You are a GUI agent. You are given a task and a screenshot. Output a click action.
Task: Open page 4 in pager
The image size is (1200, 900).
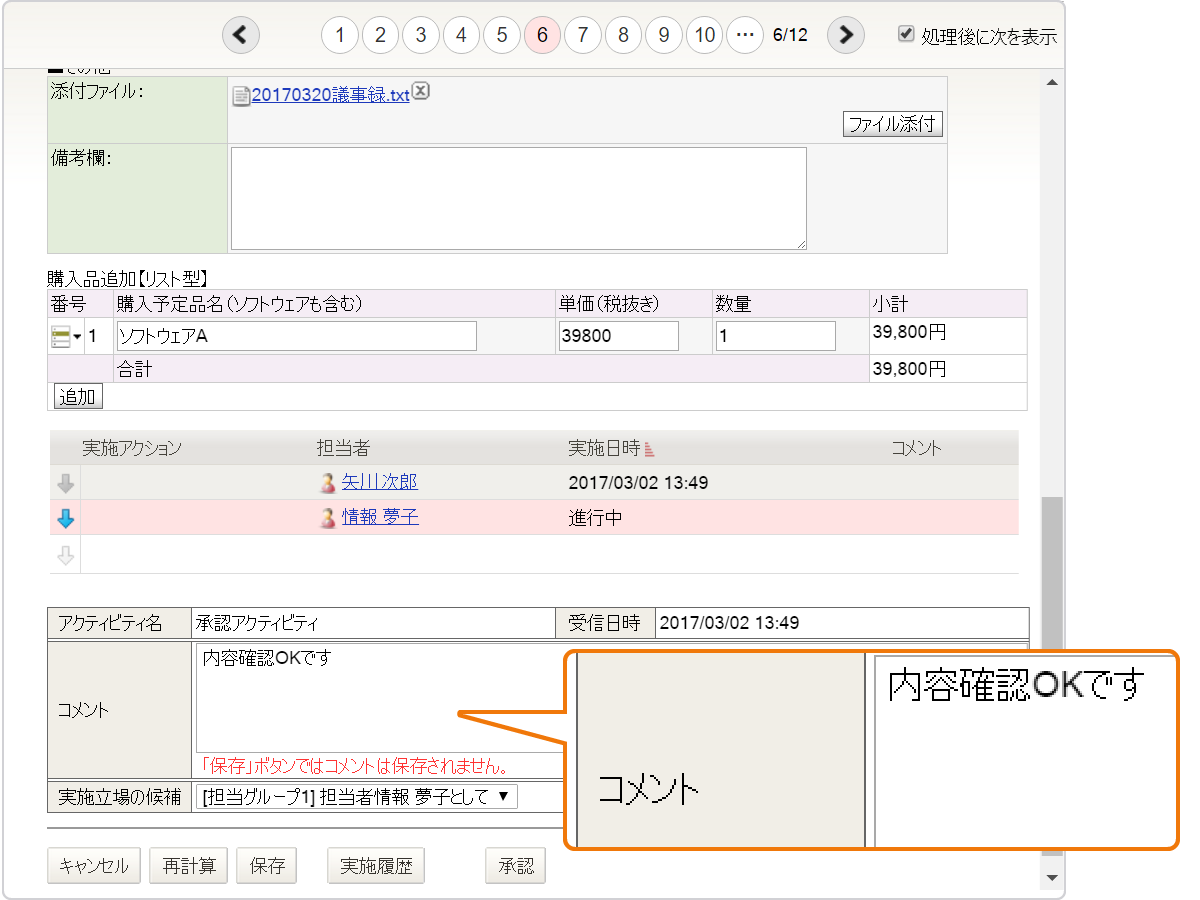461,35
